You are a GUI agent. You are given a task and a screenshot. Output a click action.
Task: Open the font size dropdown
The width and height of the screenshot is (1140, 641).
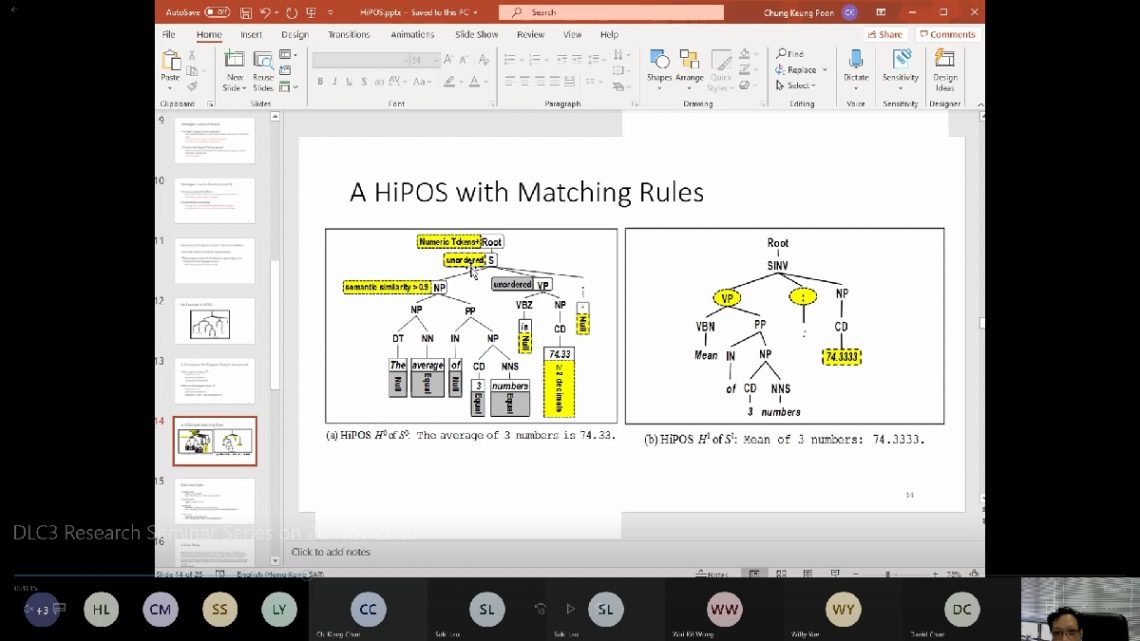(435, 60)
